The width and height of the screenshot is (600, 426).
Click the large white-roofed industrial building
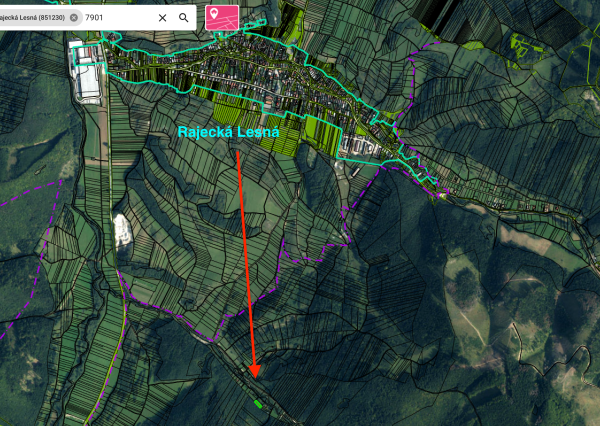pyautogui.click(x=86, y=71)
